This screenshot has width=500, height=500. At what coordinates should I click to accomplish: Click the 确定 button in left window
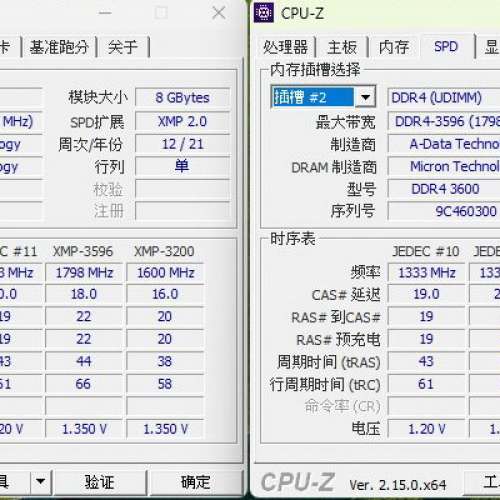(196, 482)
